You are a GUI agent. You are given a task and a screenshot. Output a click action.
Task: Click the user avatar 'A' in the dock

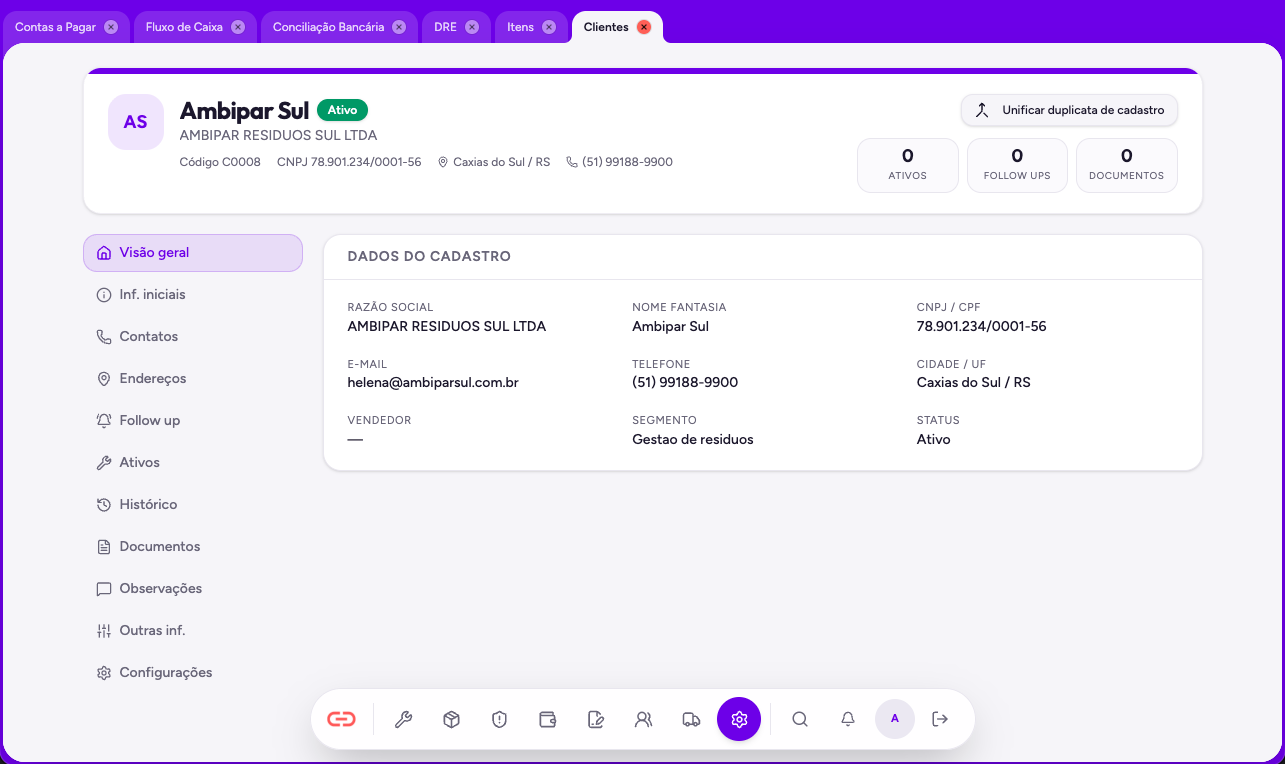click(895, 719)
